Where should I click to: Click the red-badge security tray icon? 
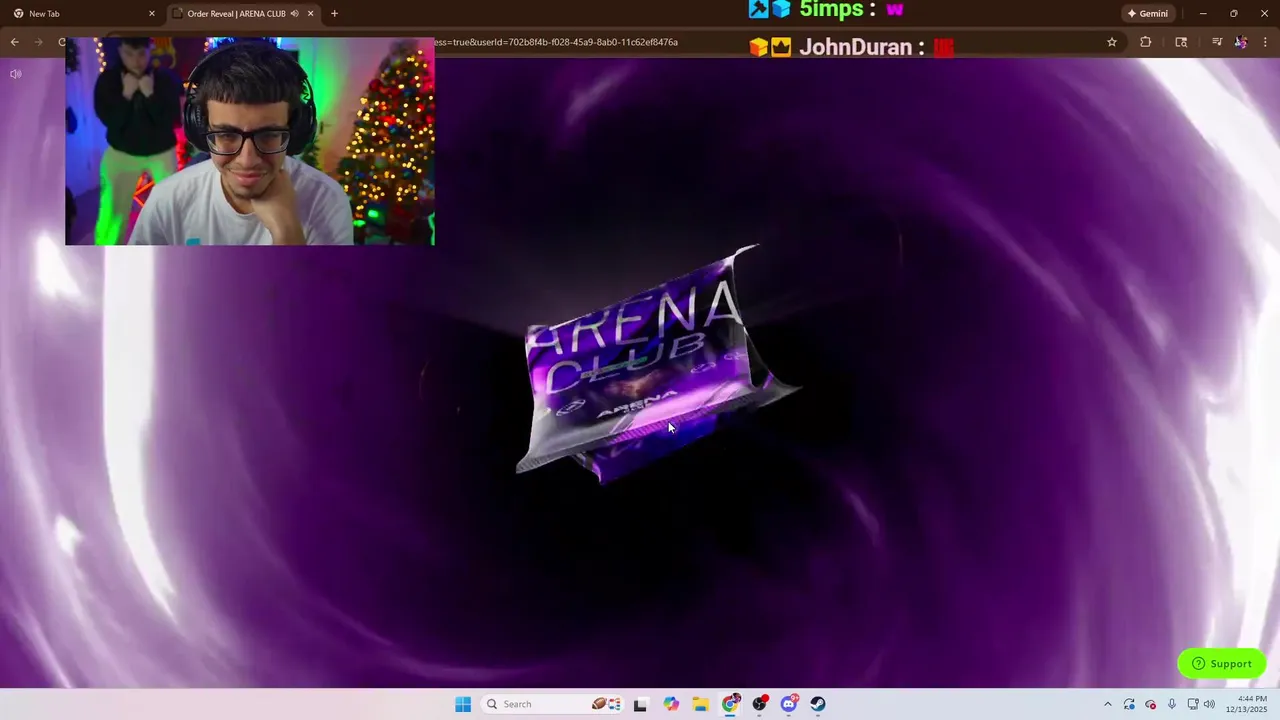click(x=1150, y=704)
